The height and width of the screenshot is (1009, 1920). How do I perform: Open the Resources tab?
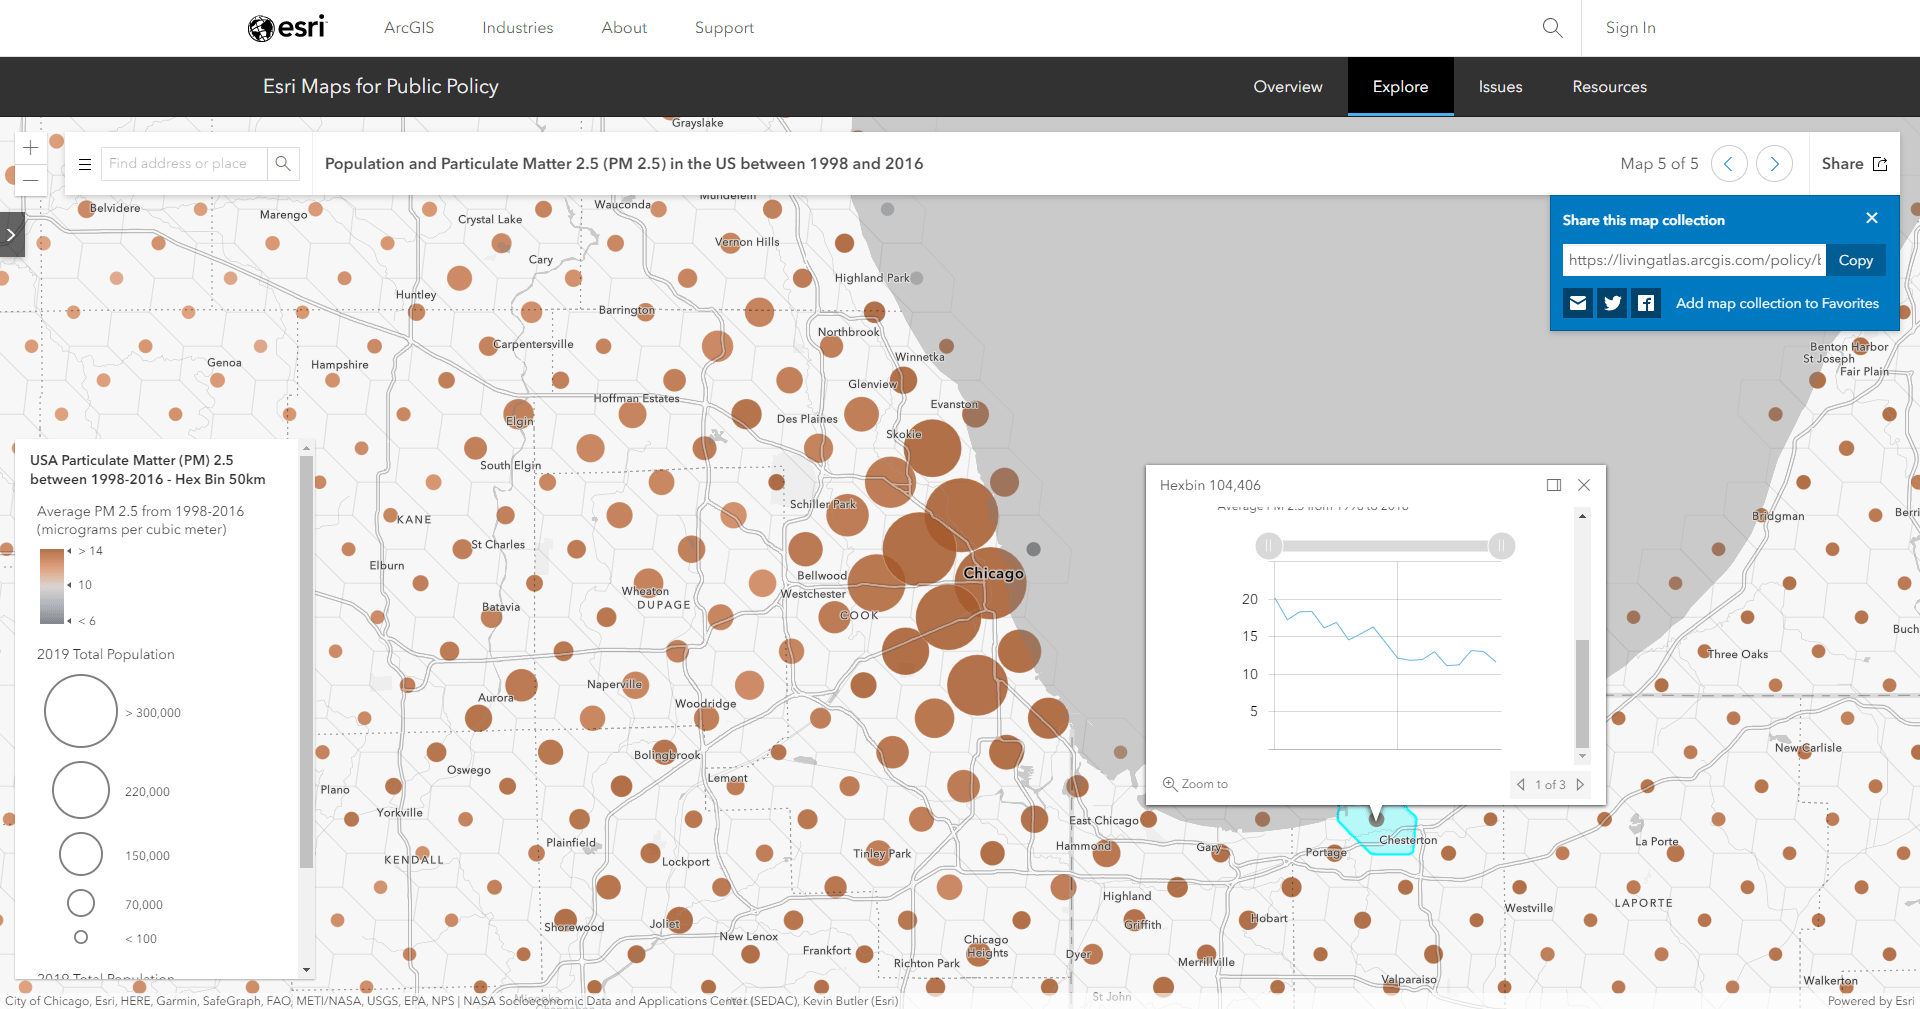click(x=1610, y=87)
